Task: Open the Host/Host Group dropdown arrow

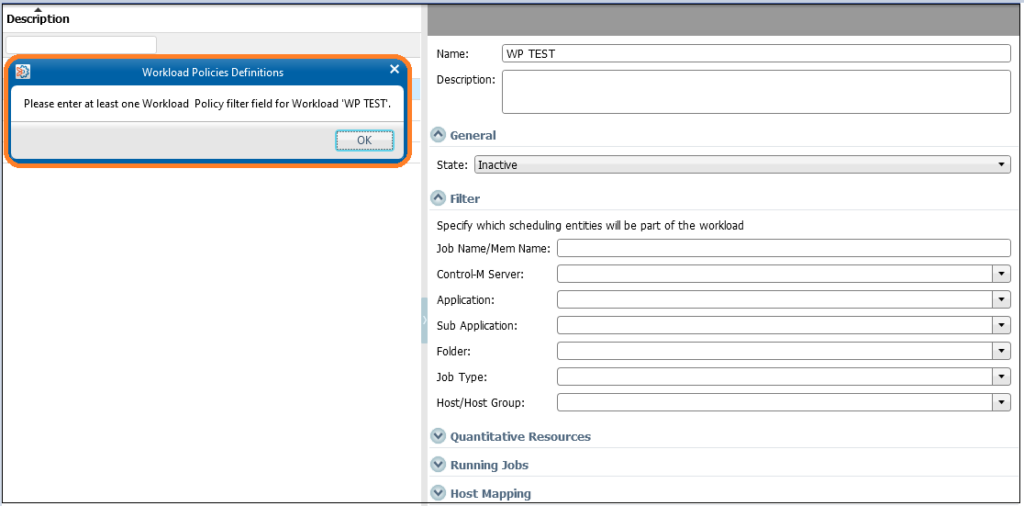Action: [x=1002, y=402]
